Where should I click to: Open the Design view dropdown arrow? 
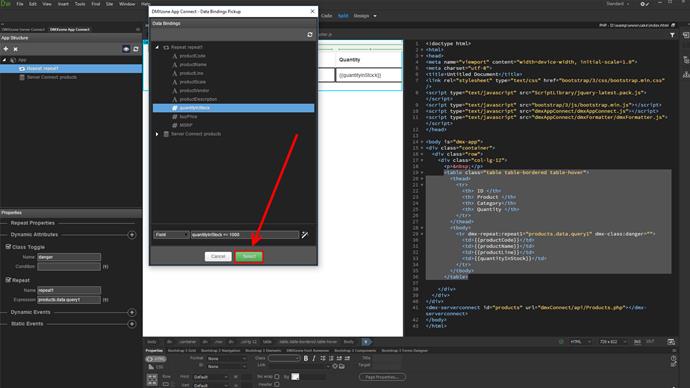click(375, 16)
